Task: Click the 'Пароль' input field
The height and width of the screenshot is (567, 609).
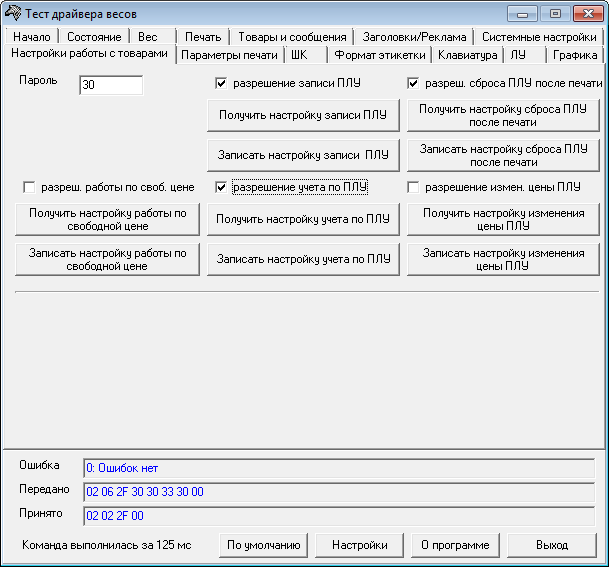Action: pos(111,85)
